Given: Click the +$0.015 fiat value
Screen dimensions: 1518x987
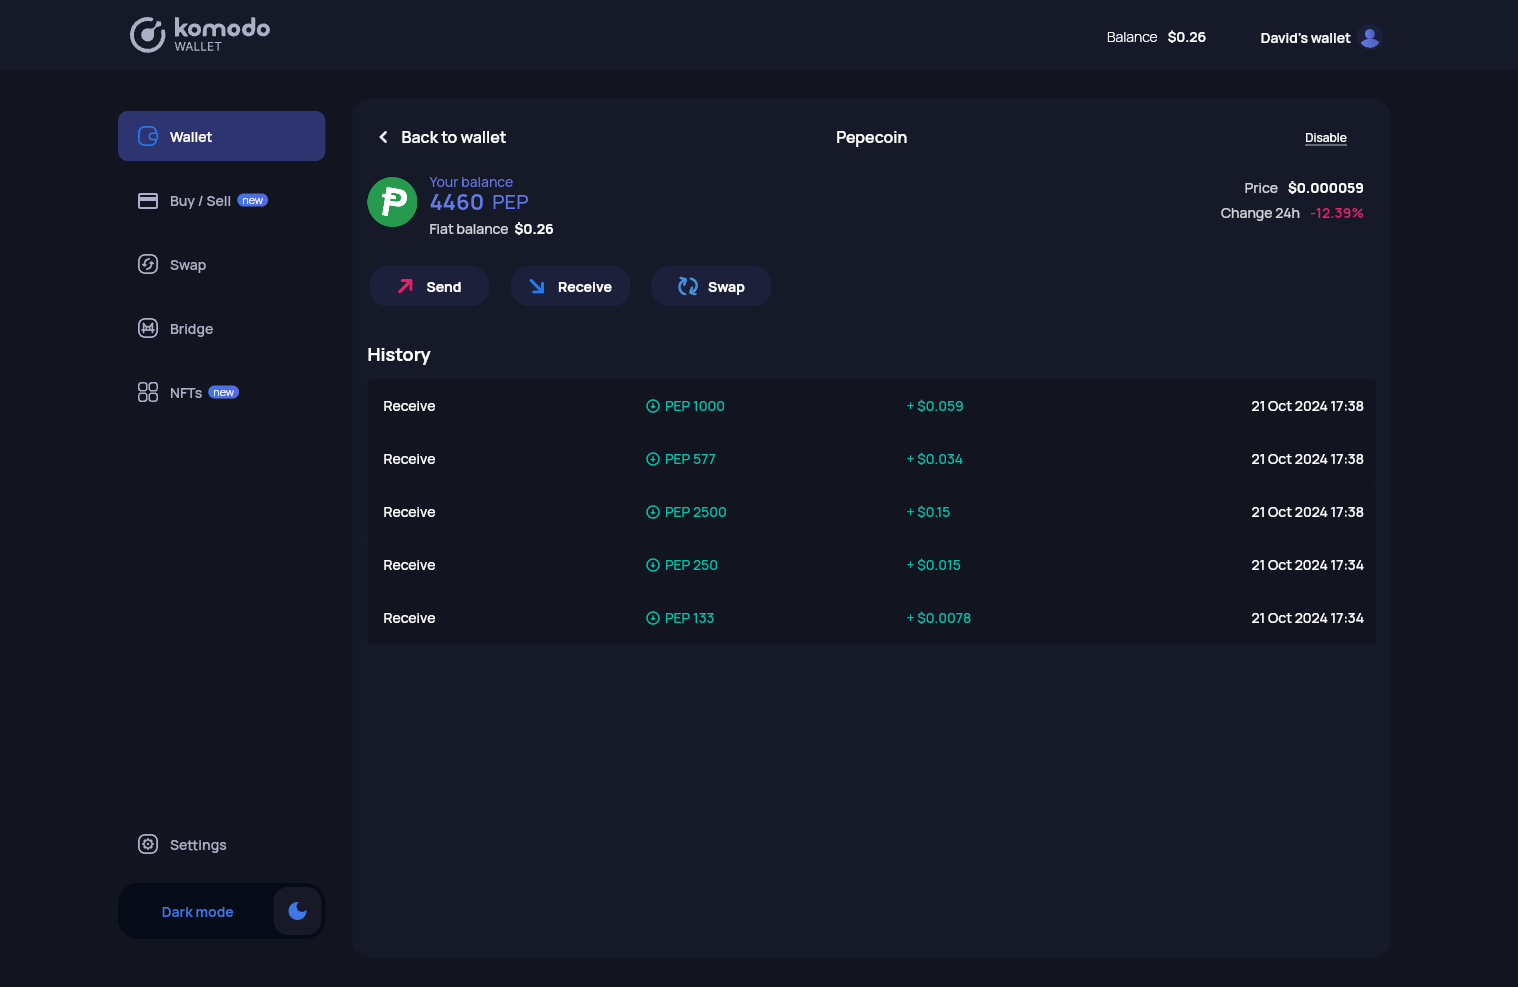Looking at the screenshot, I should 933,565.
